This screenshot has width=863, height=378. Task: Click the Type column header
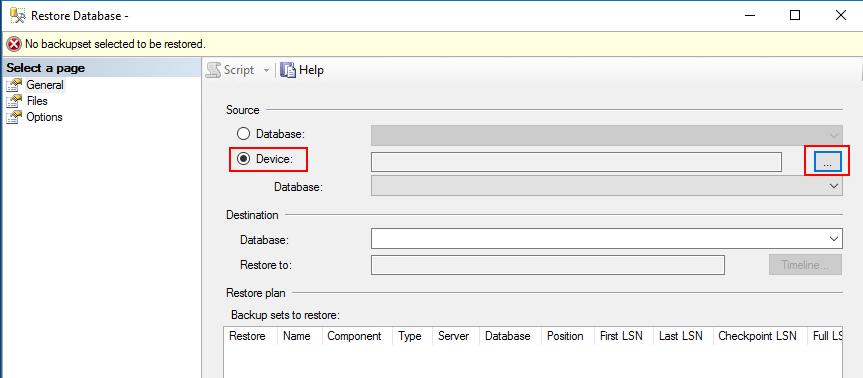point(409,336)
